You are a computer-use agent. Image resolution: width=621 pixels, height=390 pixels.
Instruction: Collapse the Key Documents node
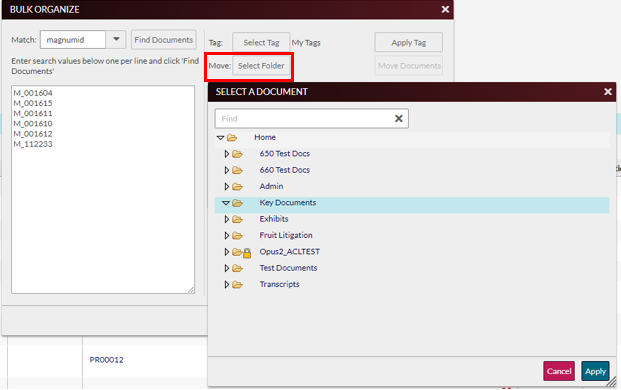coord(226,203)
